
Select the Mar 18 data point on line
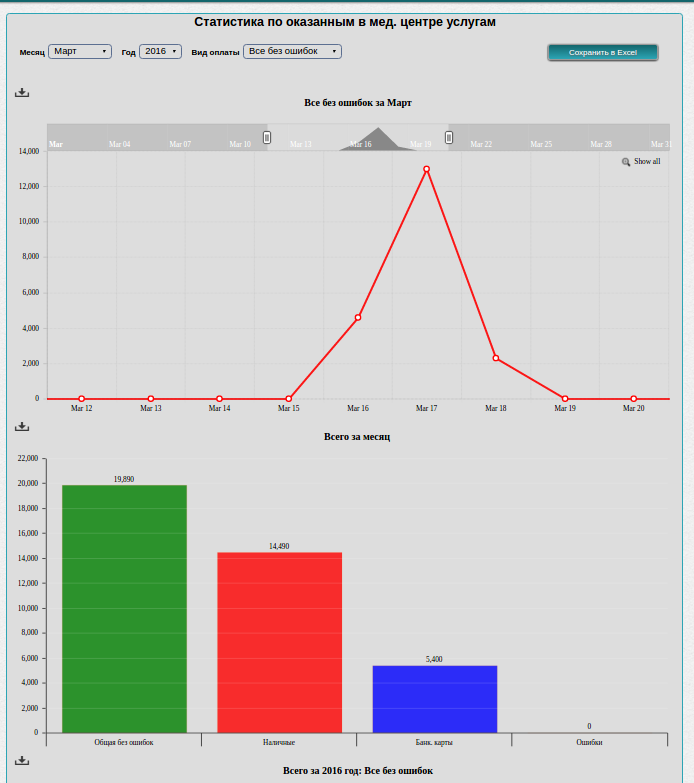[x=496, y=358]
